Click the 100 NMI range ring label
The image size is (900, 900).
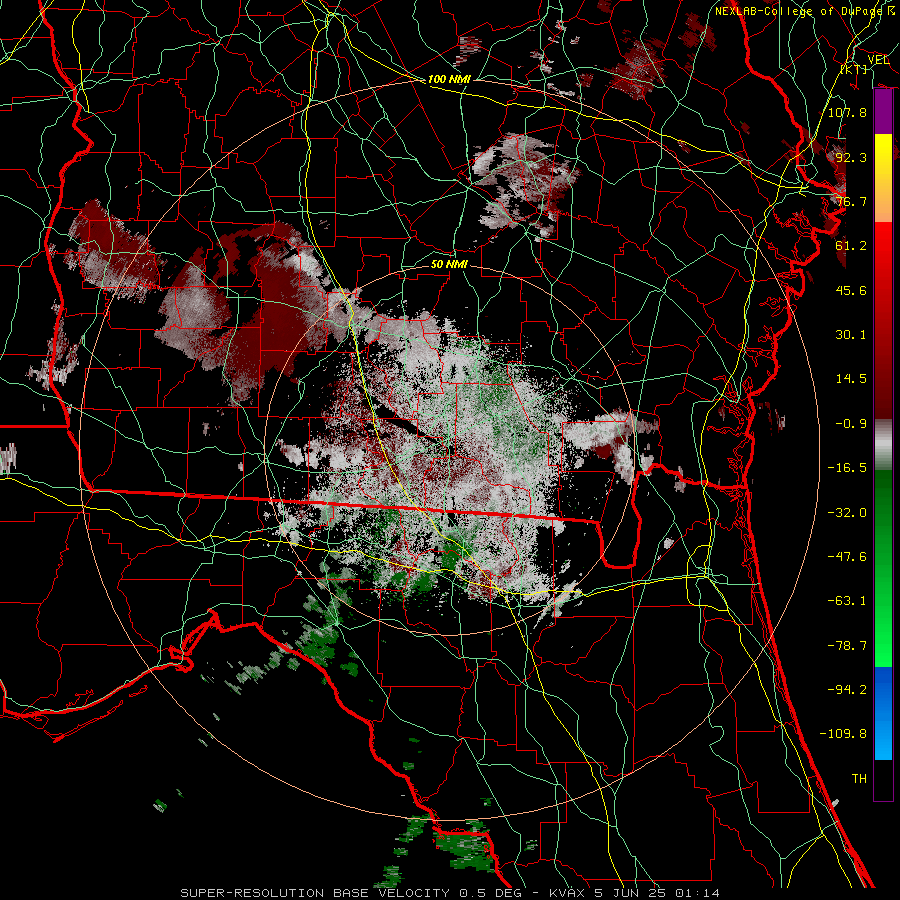coord(449,79)
